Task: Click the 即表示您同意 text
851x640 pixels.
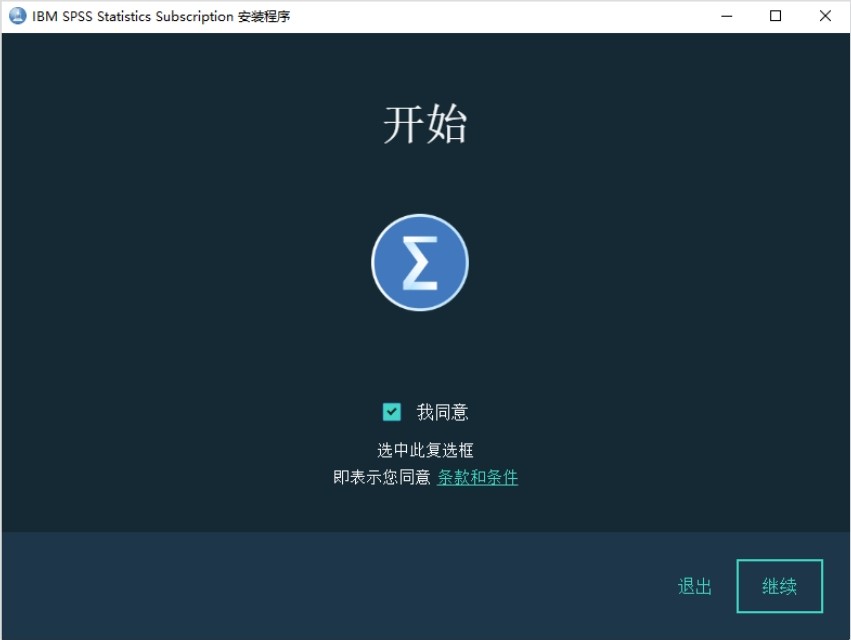Action: [x=382, y=477]
